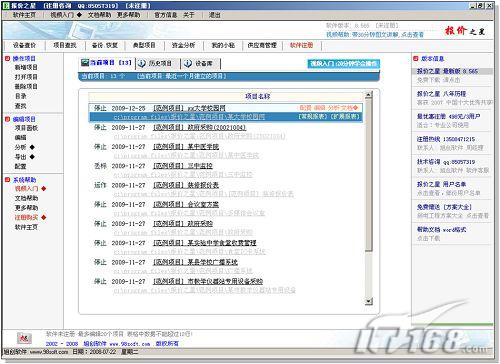Click the project list scroll-up arrow
This screenshot has height=364, width=500.
(x=368, y=95)
